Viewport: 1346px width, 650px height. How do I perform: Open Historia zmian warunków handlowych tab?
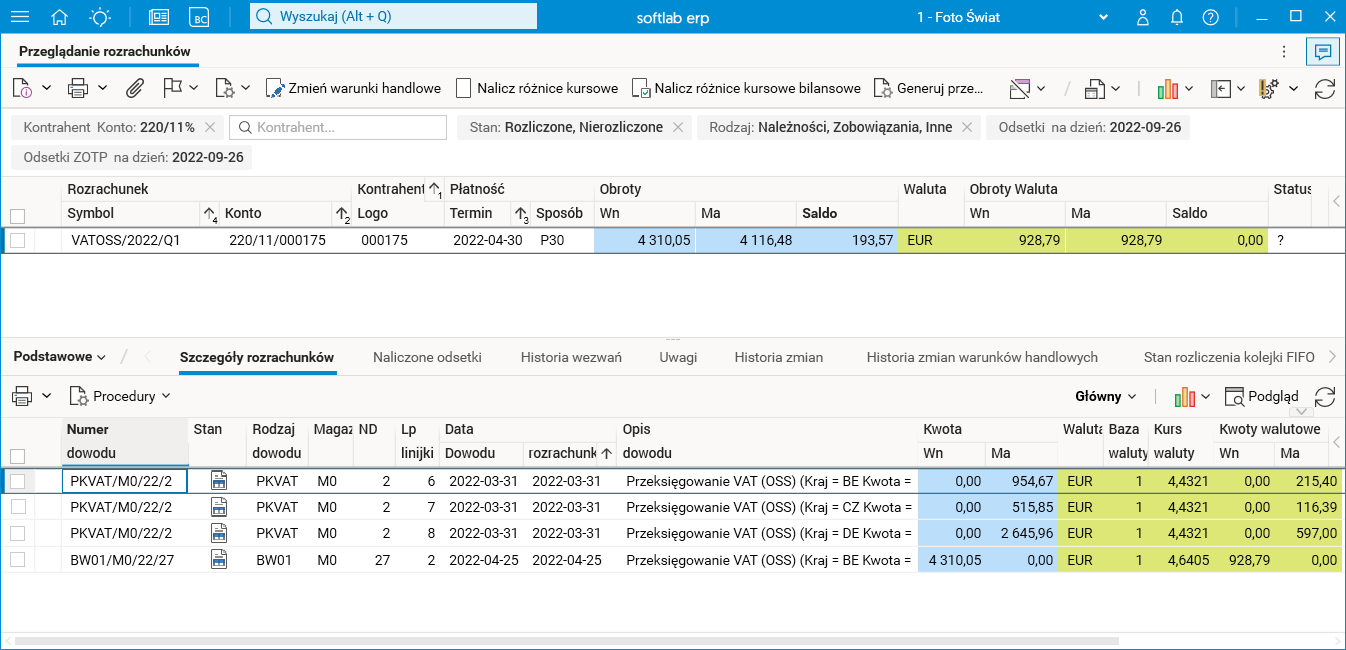[982, 357]
